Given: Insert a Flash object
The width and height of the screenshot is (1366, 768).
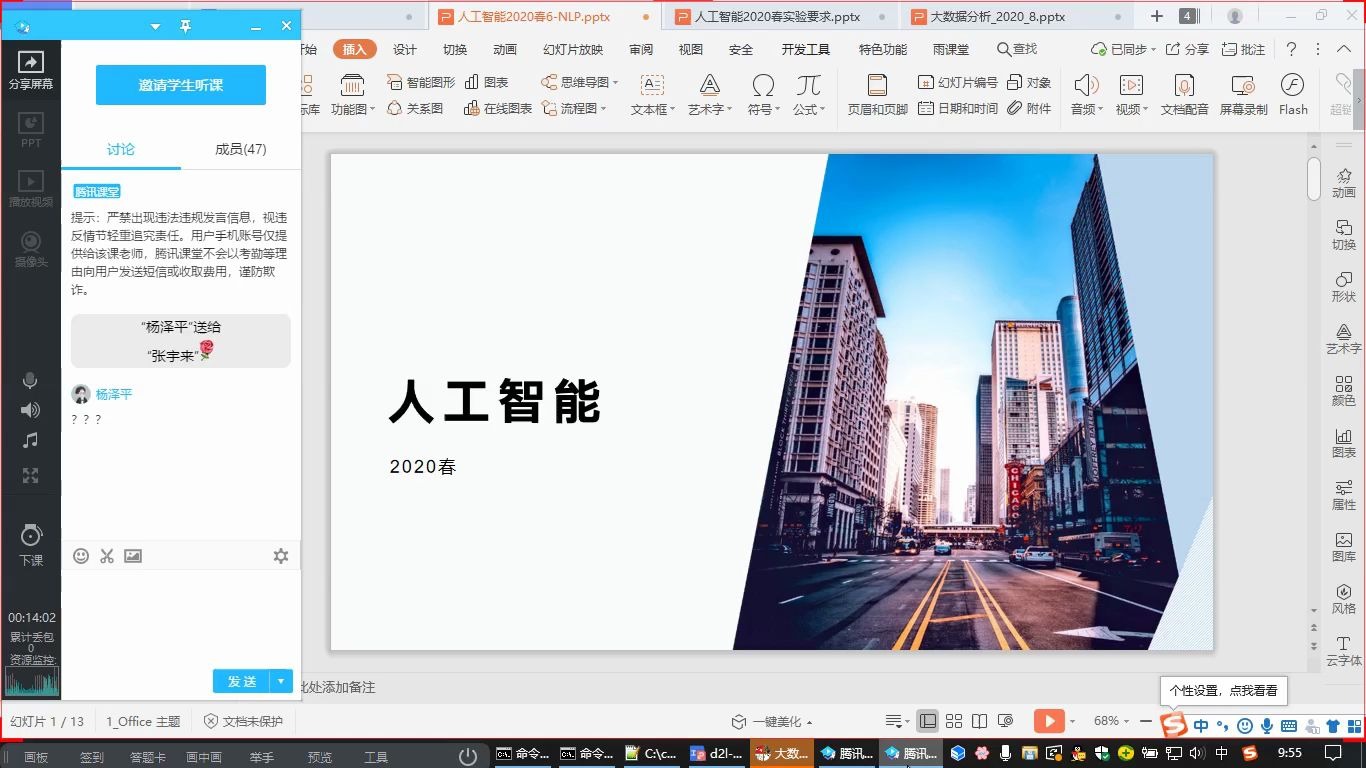Looking at the screenshot, I should tap(1293, 95).
